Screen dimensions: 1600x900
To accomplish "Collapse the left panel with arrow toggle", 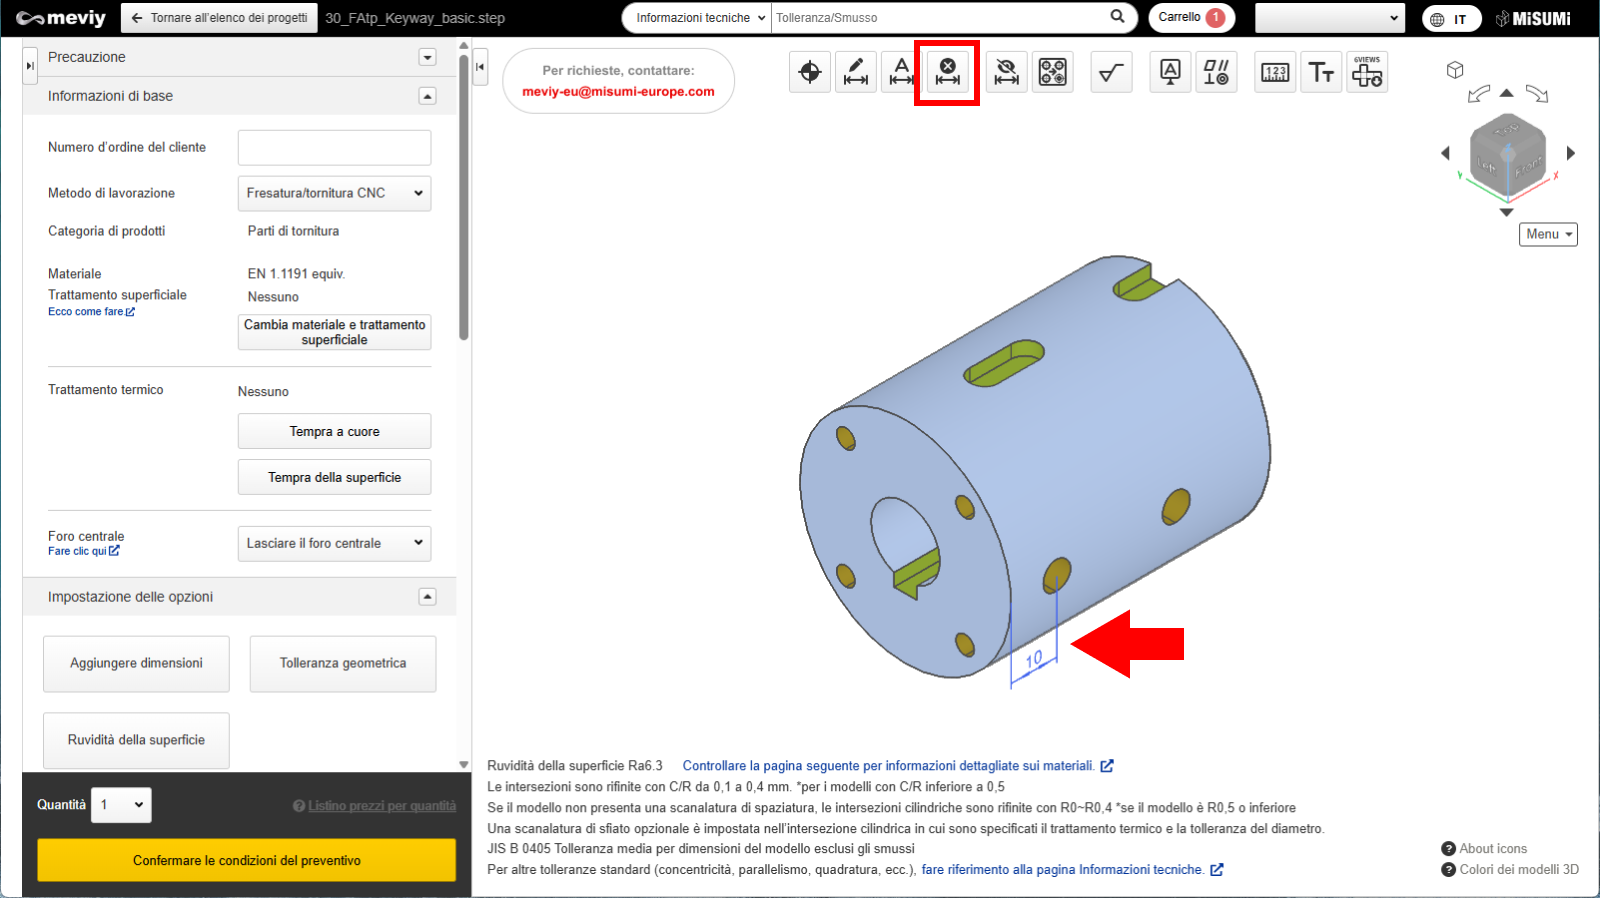I will [x=30, y=66].
